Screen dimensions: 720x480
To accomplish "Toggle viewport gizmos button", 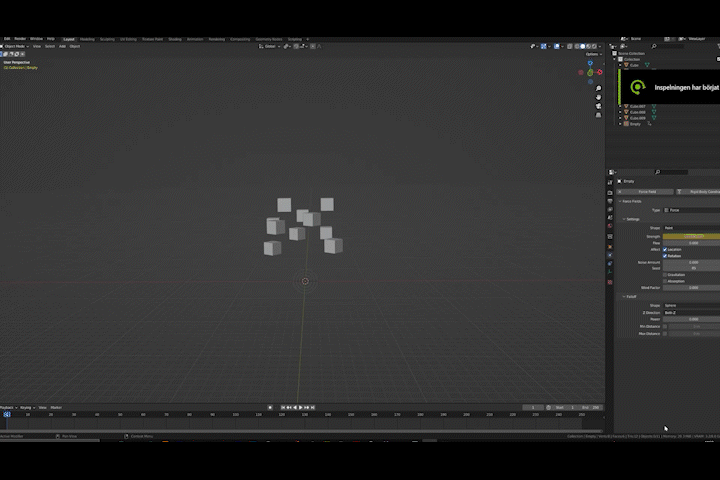I will [544, 46].
